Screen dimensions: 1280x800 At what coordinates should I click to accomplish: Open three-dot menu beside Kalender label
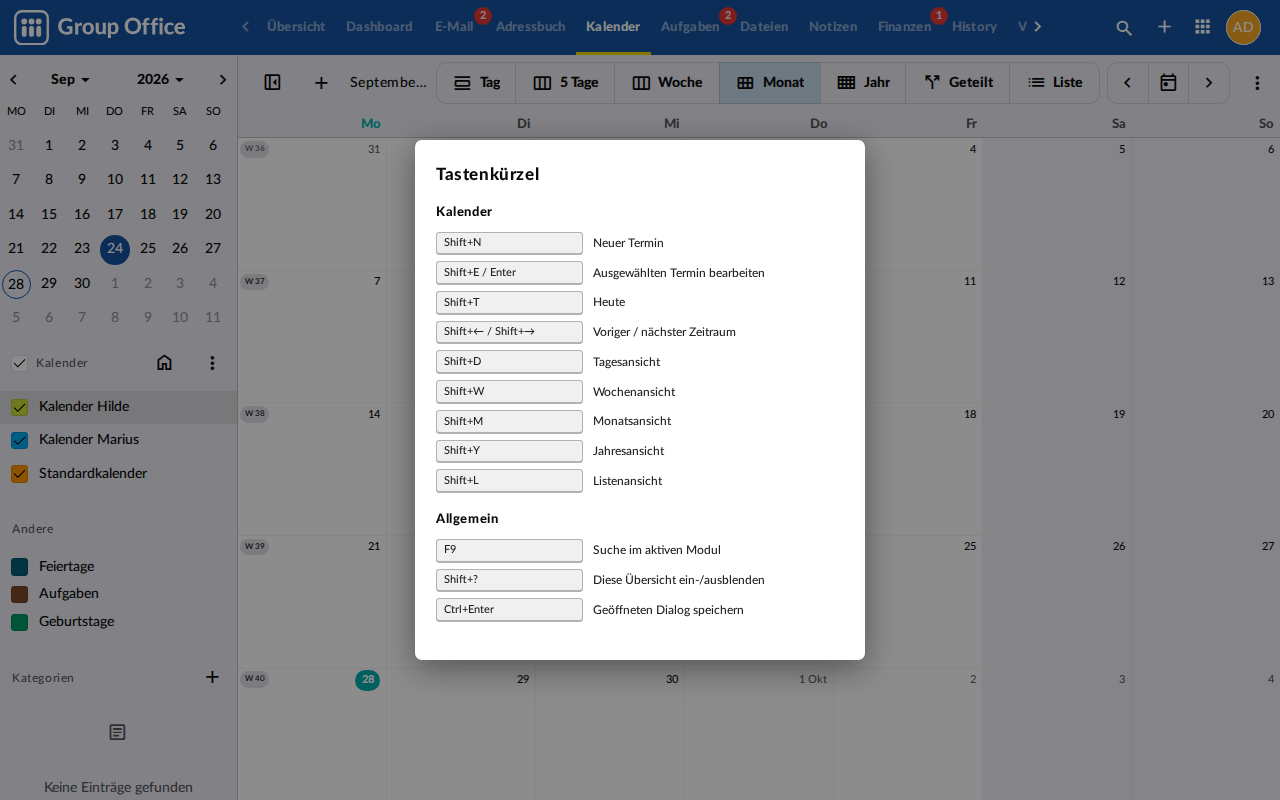coord(212,362)
